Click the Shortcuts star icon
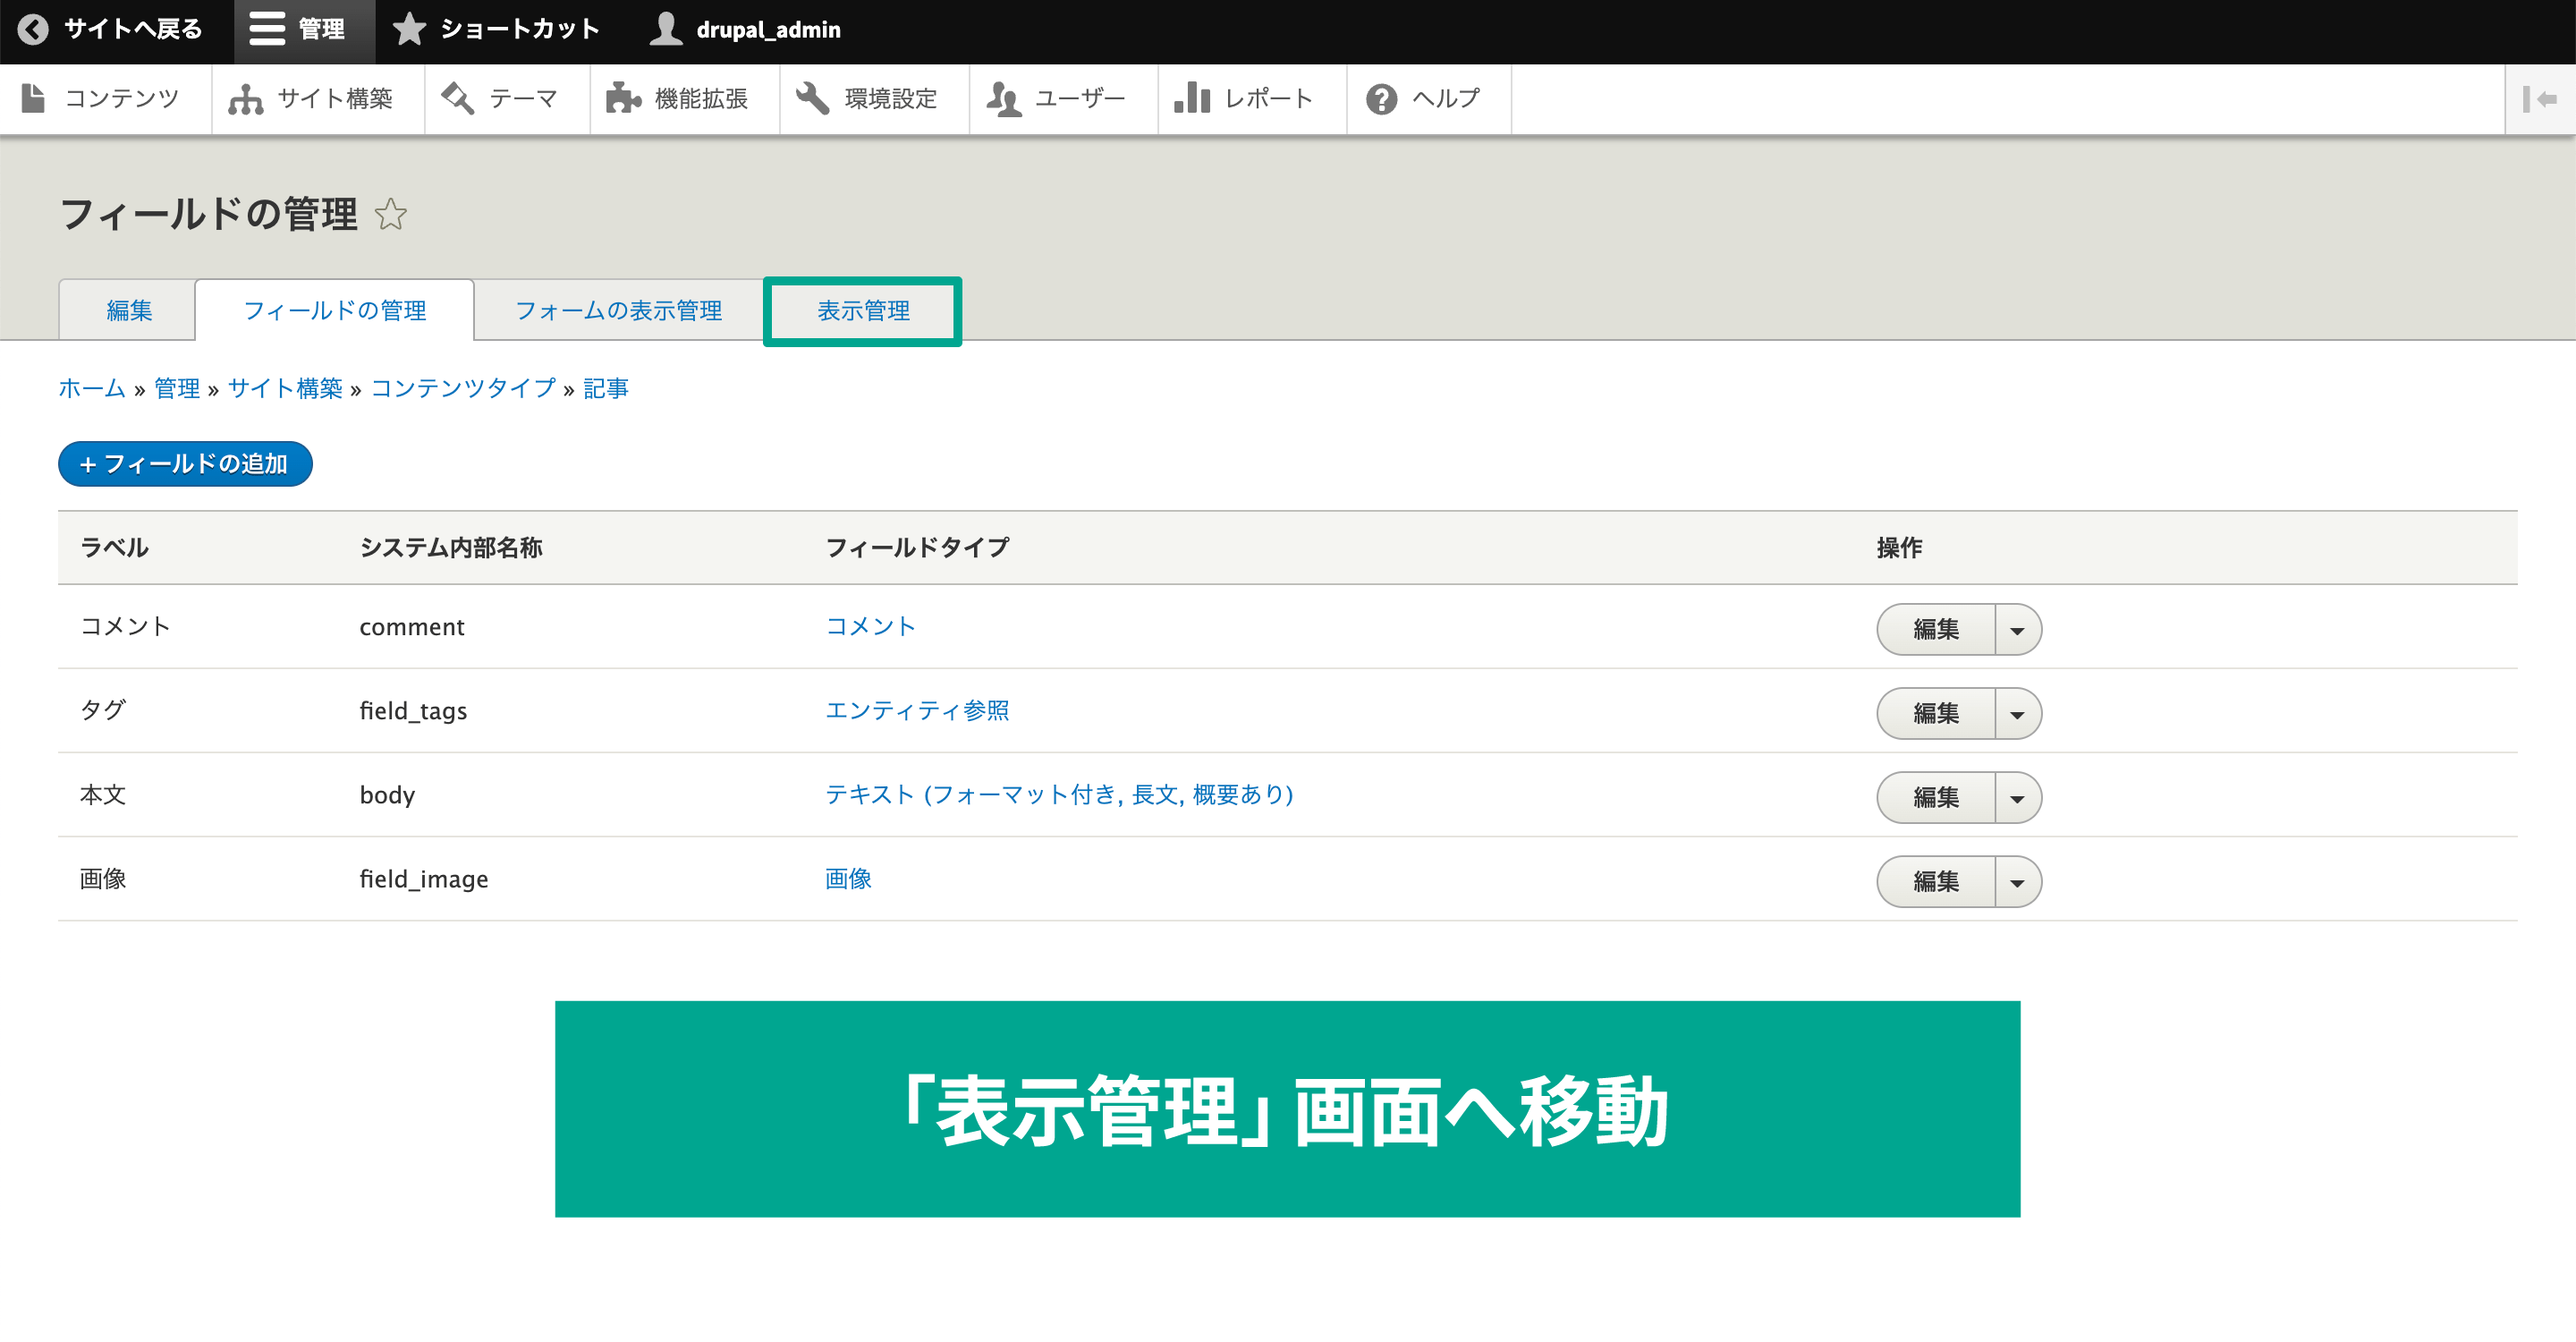2576x1342 pixels. pyautogui.click(x=409, y=29)
